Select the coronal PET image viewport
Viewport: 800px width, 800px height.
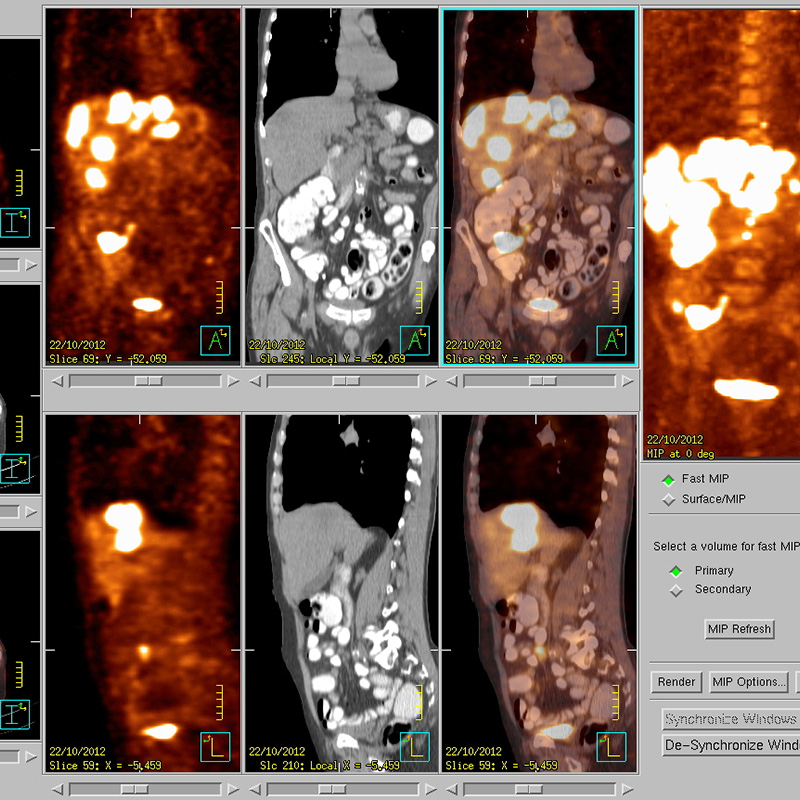(x=143, y=187)
